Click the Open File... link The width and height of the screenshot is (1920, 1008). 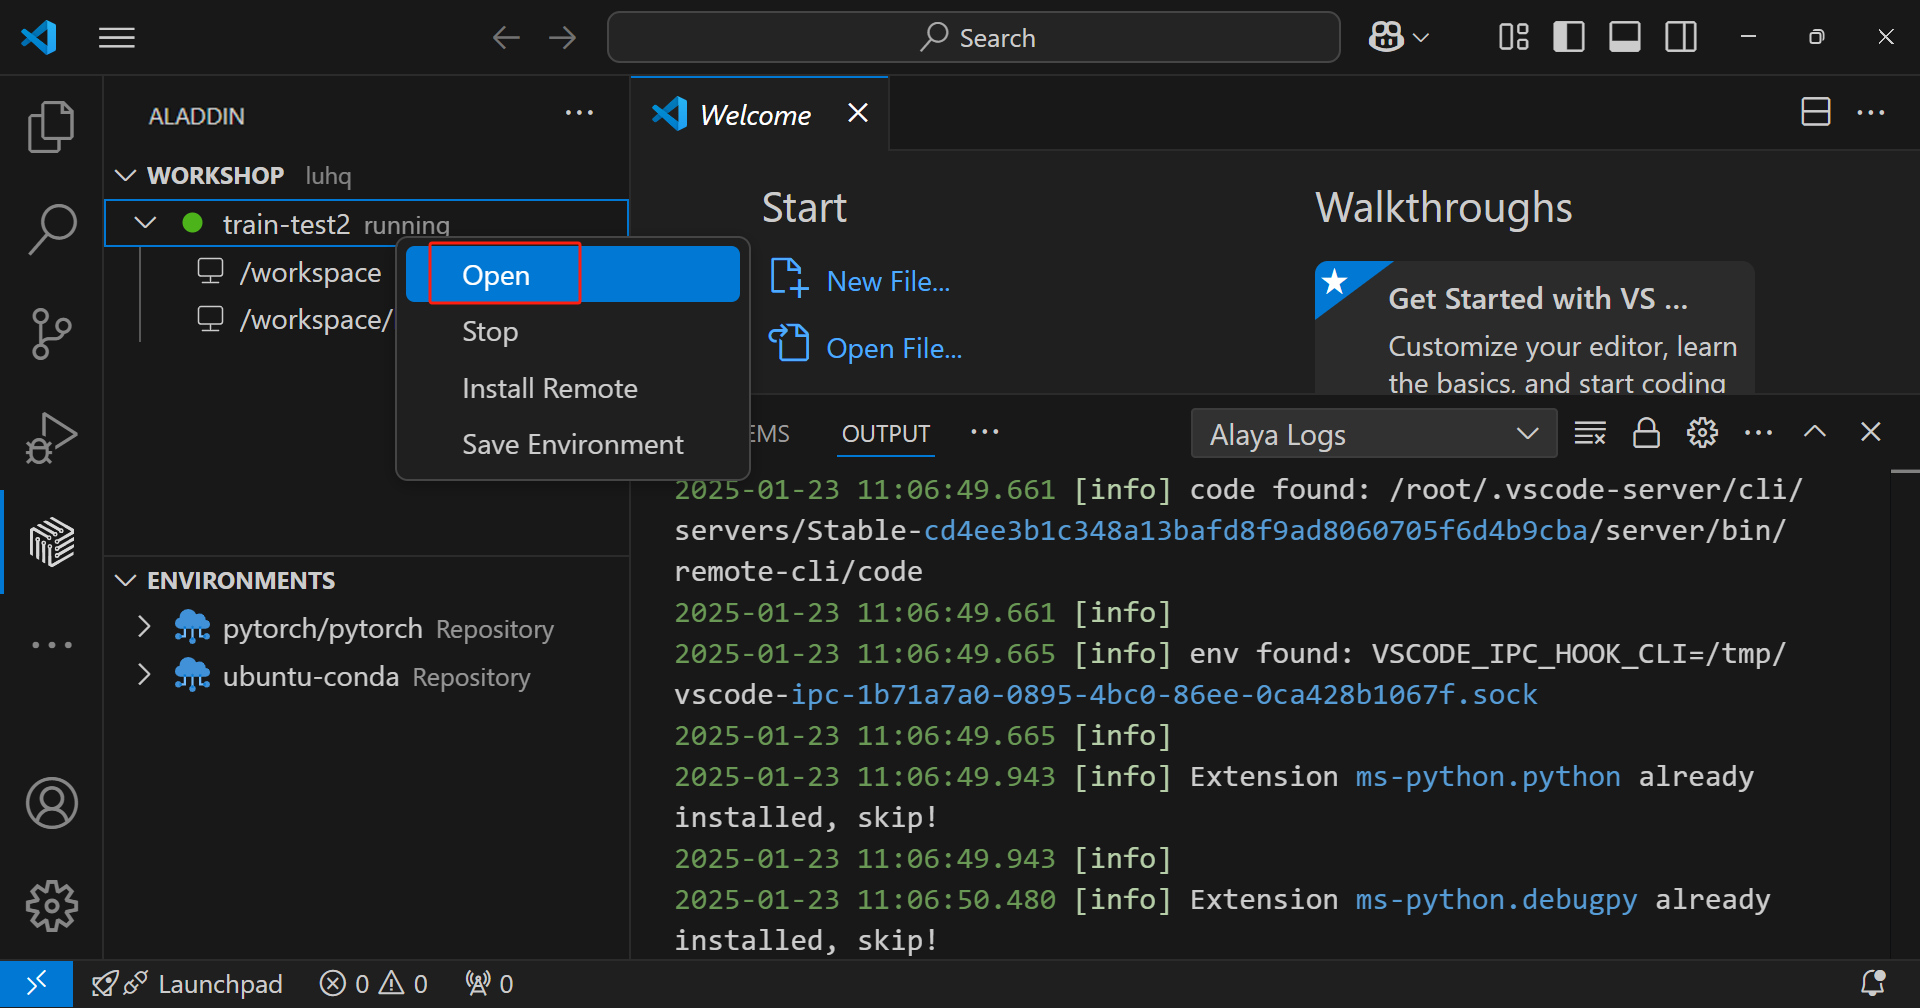(893, 349)
